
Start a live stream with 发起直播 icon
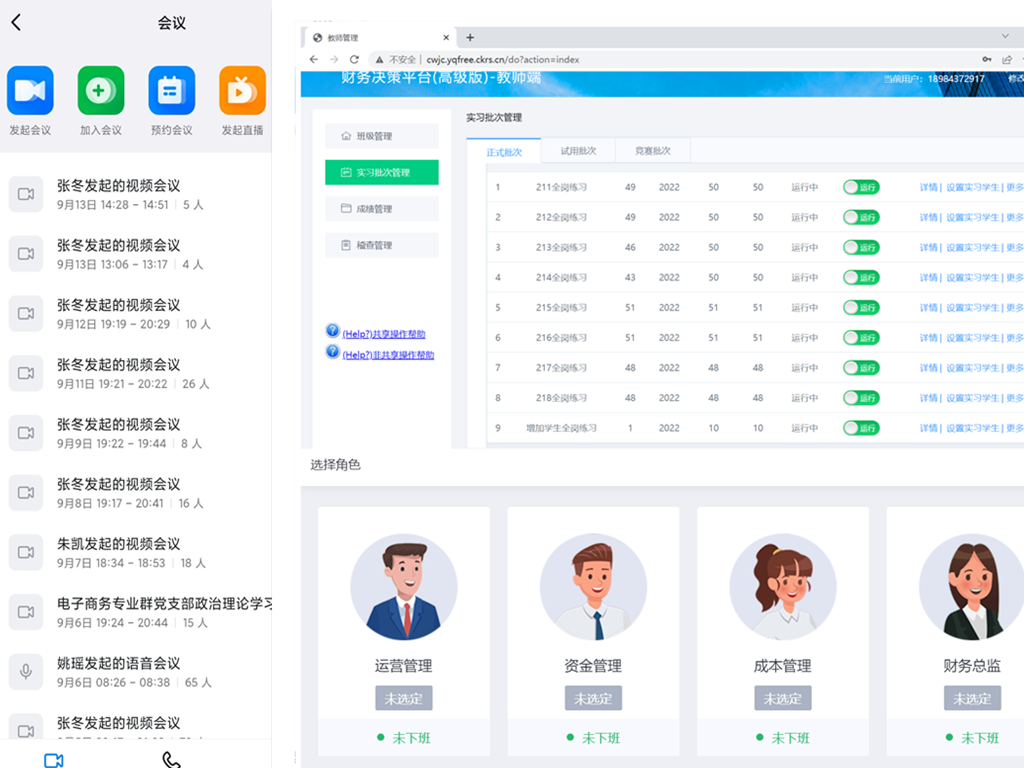pos(242,92)
